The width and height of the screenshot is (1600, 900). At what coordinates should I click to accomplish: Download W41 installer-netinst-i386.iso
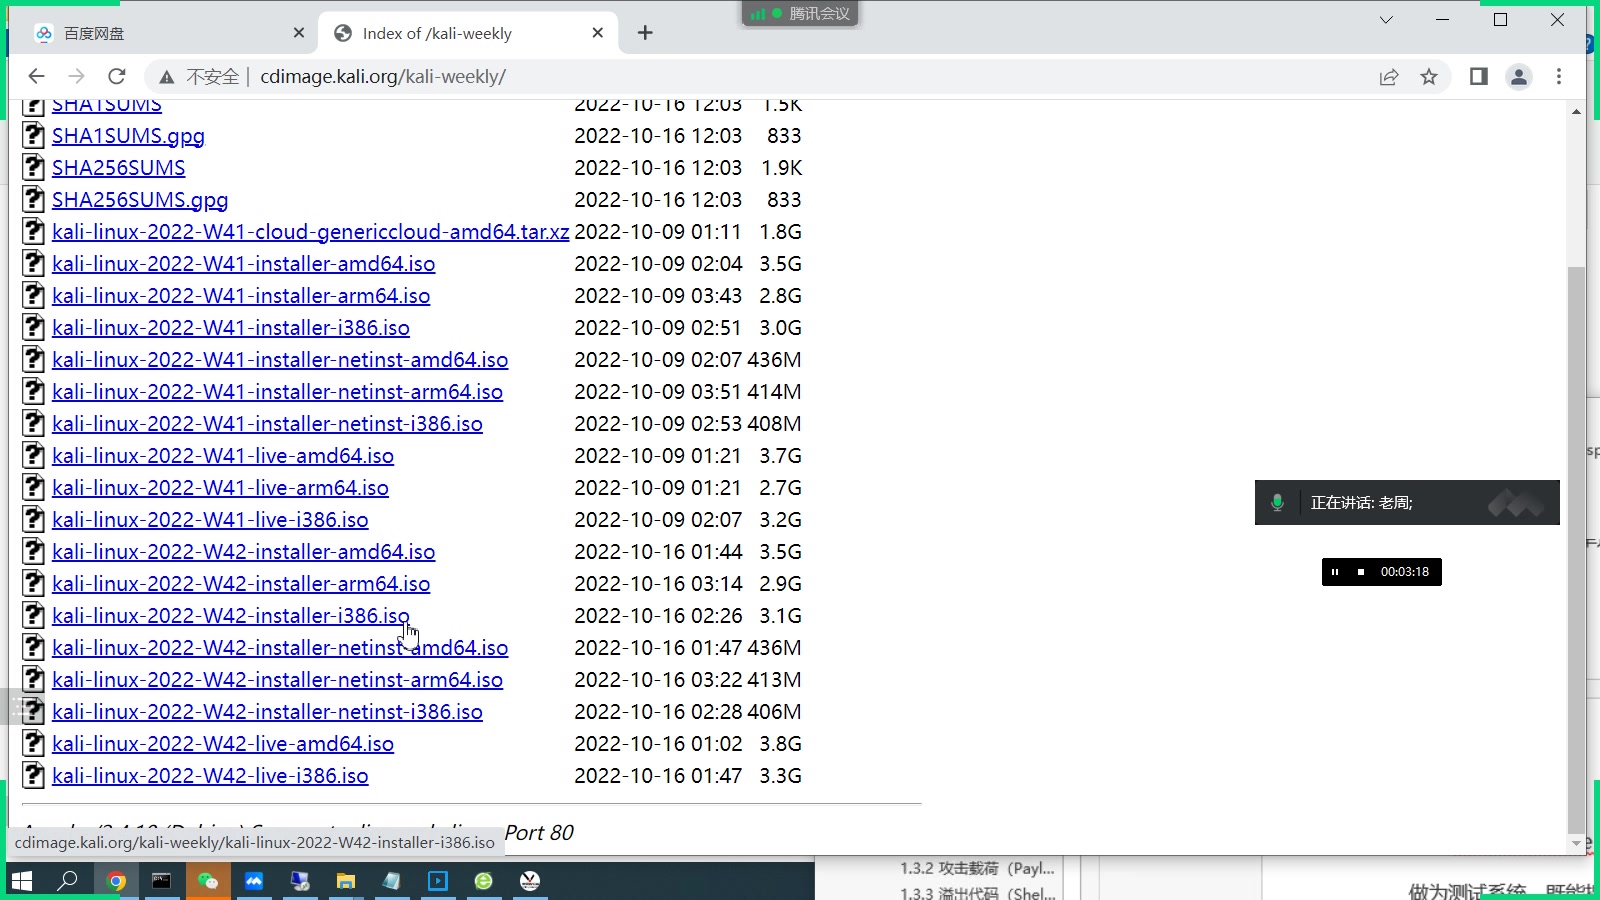click(267, 424)
